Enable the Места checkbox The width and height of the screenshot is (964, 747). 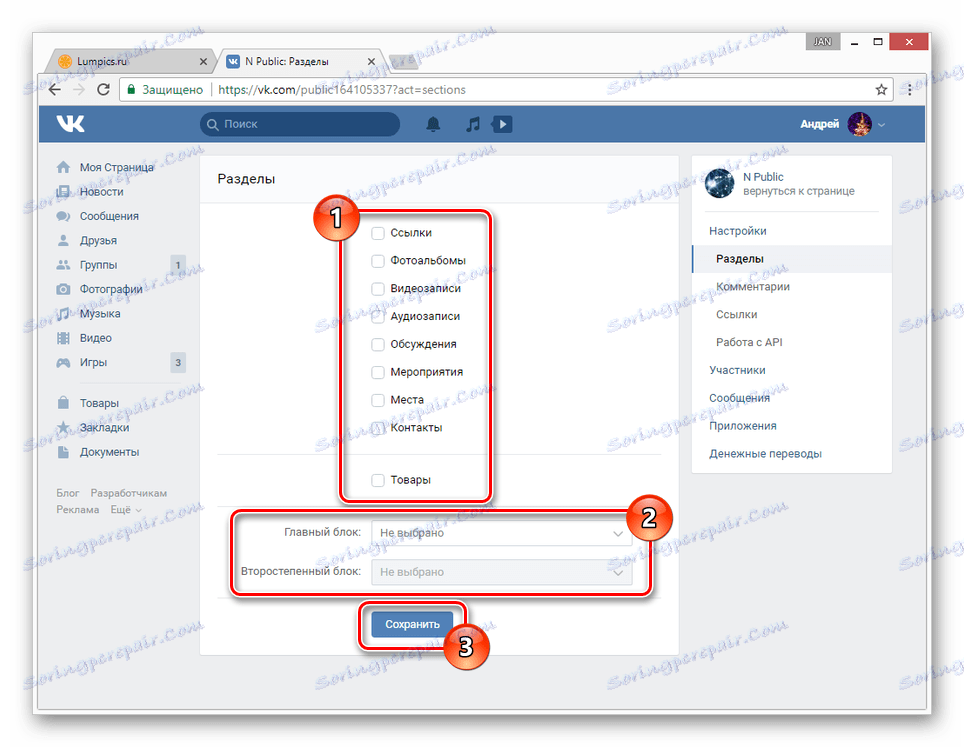378,400
